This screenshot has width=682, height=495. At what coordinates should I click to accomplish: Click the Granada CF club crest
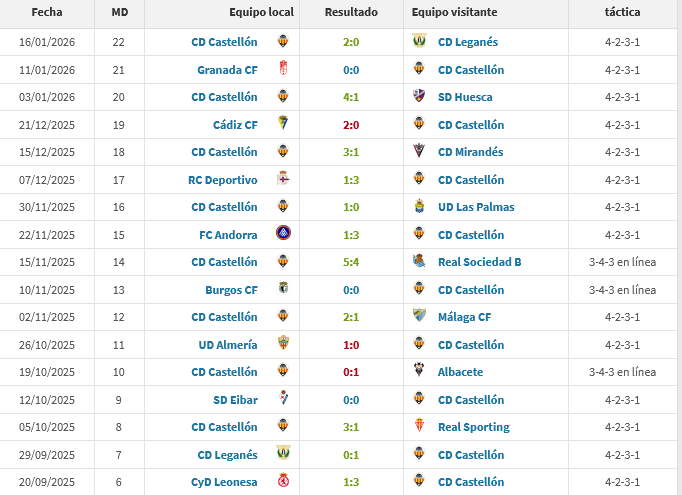pyautogui.click(x=283, y=70)
